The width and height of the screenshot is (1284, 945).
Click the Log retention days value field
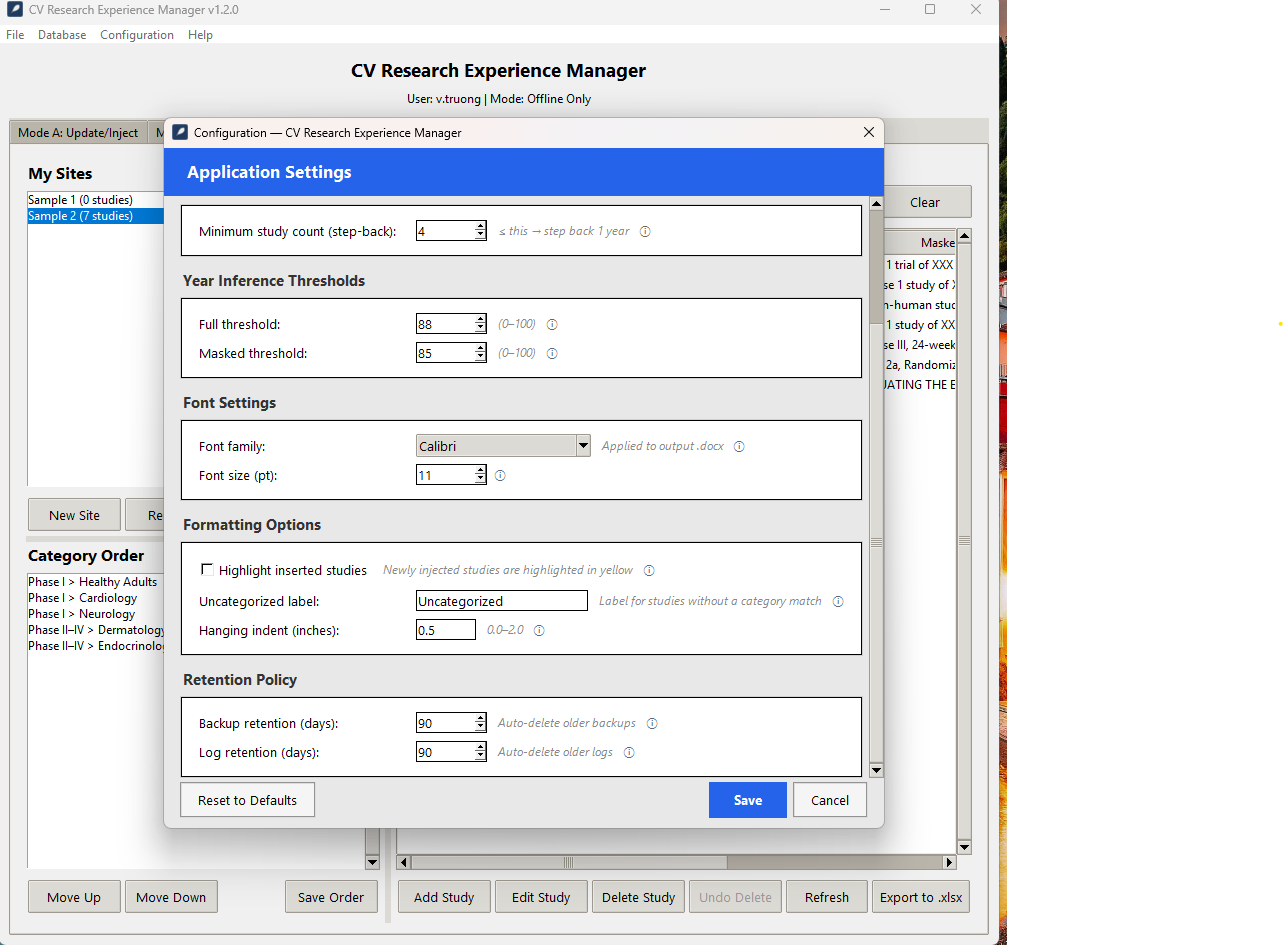(x=445, y=752)
